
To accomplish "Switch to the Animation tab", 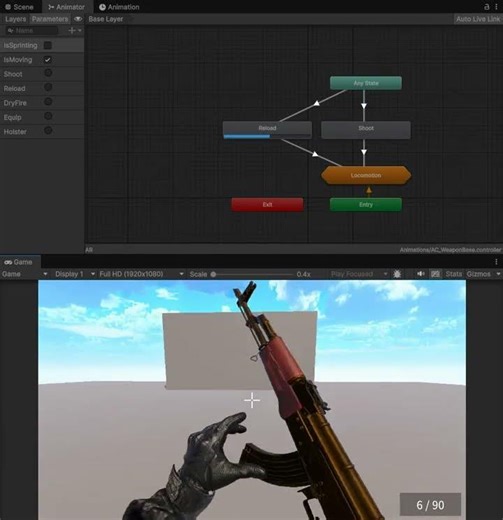I will [x=119, y=7].
